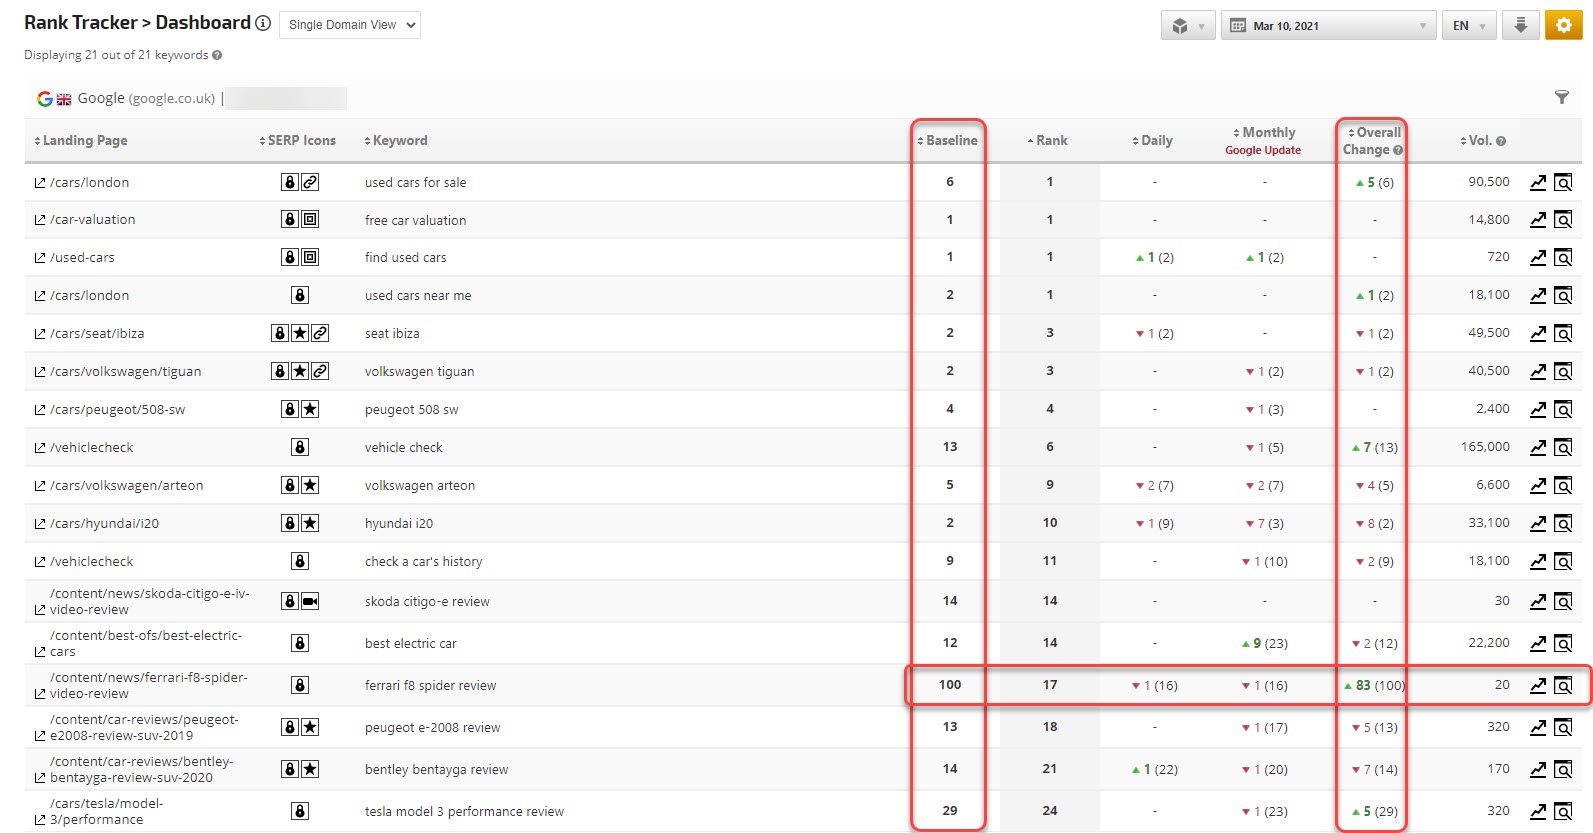Image resolution: width=1593 pixels, height=833 pixels.
Task: View SERP preview for find used cars
Action: [1563, 257]
